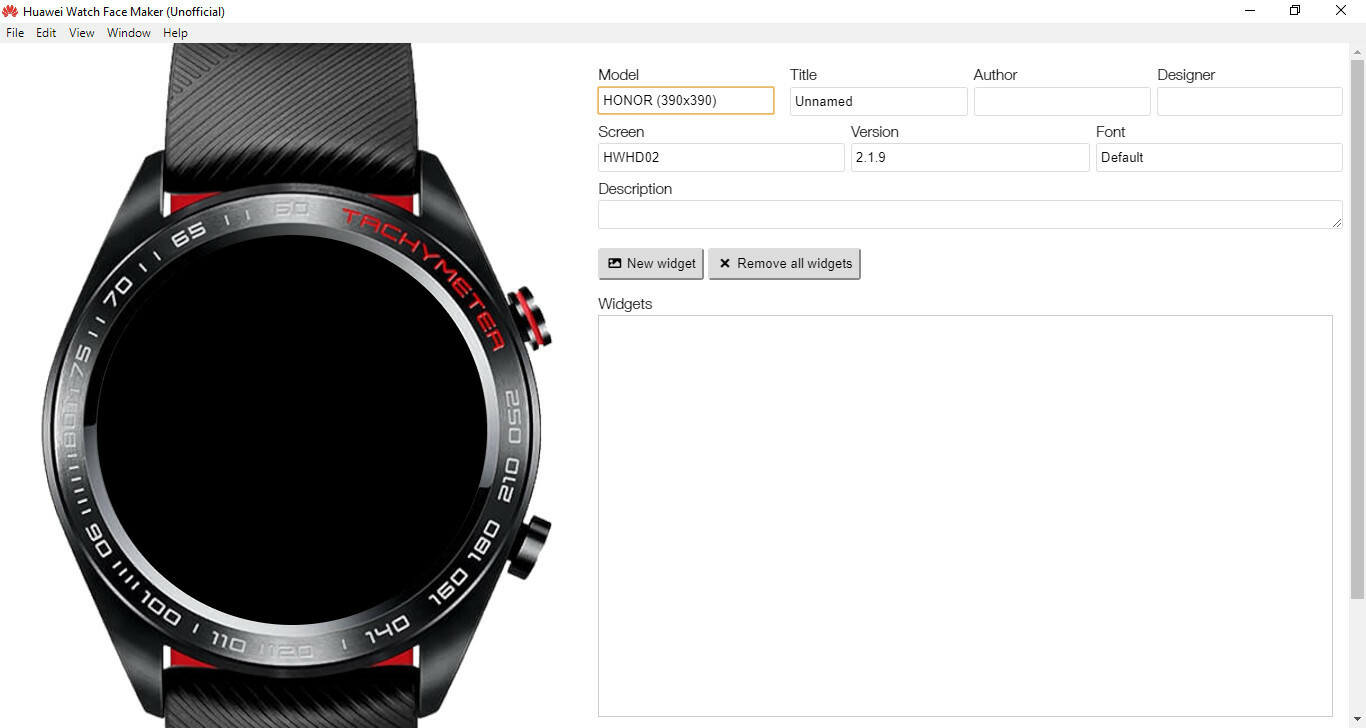
Task: Edit the Version field showing 2.1.9
Action: (970, 157)
